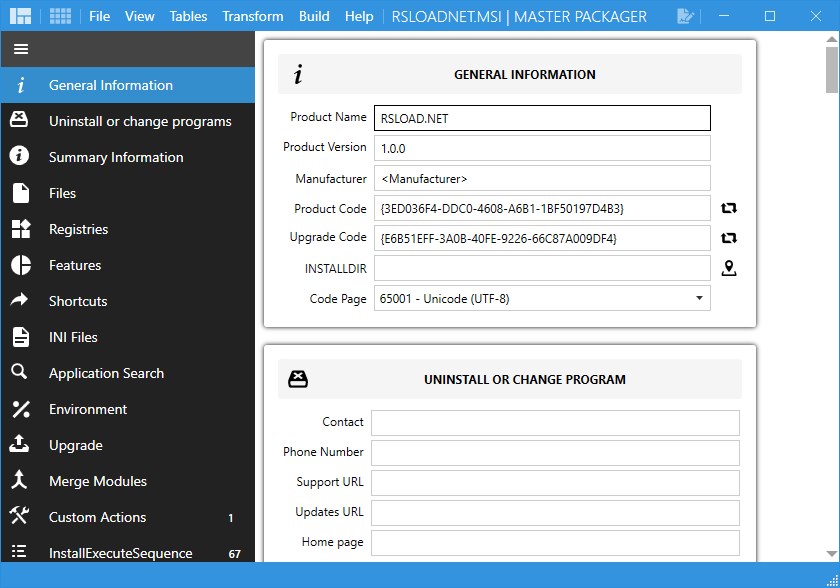Click the General Information header i icon
This screenshot has height=588, width=840.
click(298, 74)
